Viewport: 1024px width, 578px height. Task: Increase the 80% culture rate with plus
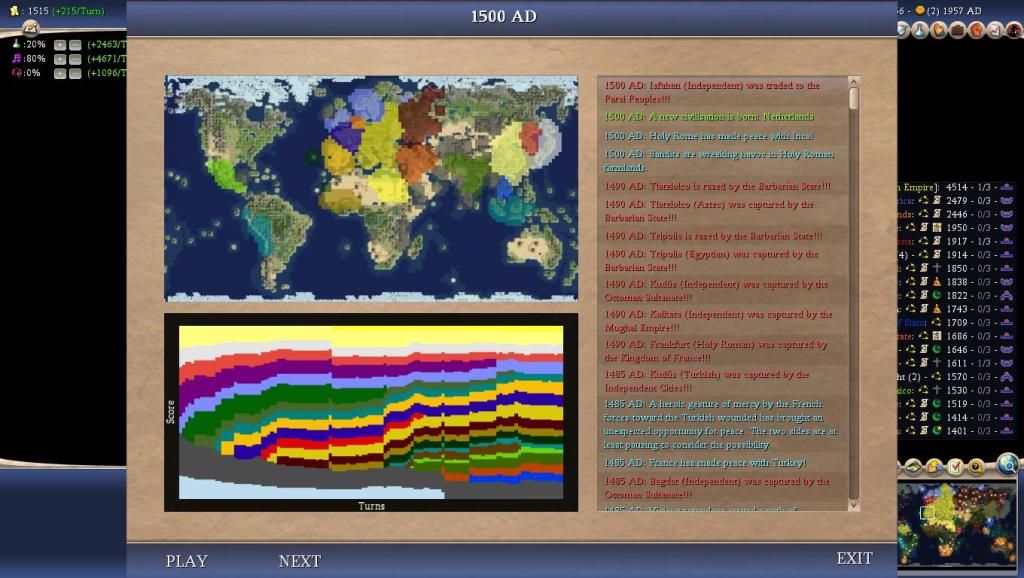[x=60, y=59]
